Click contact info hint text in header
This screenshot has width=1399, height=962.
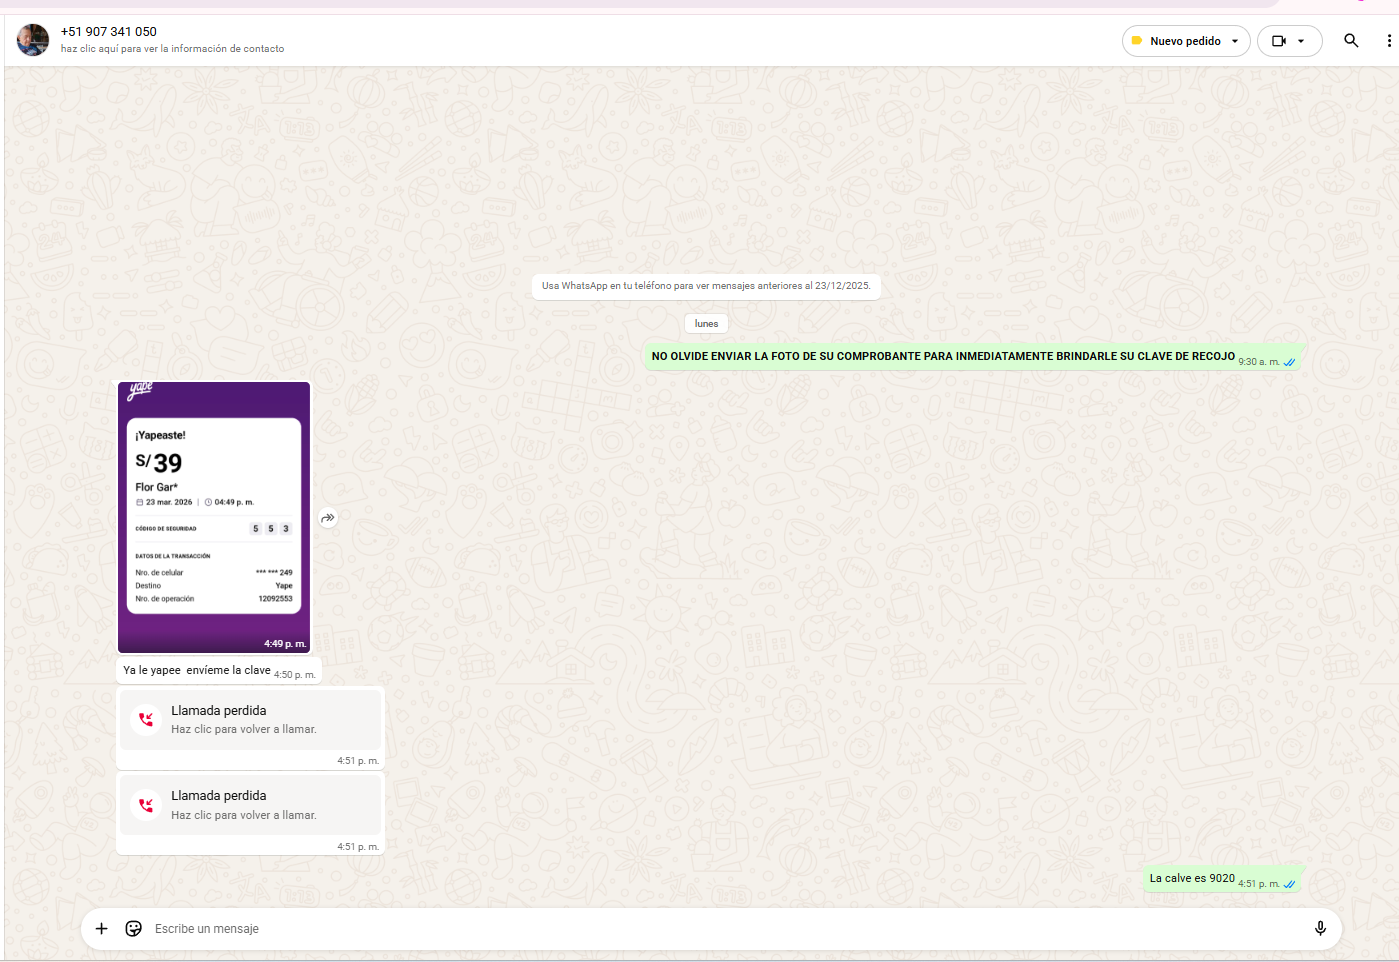[x=172, y=49]
